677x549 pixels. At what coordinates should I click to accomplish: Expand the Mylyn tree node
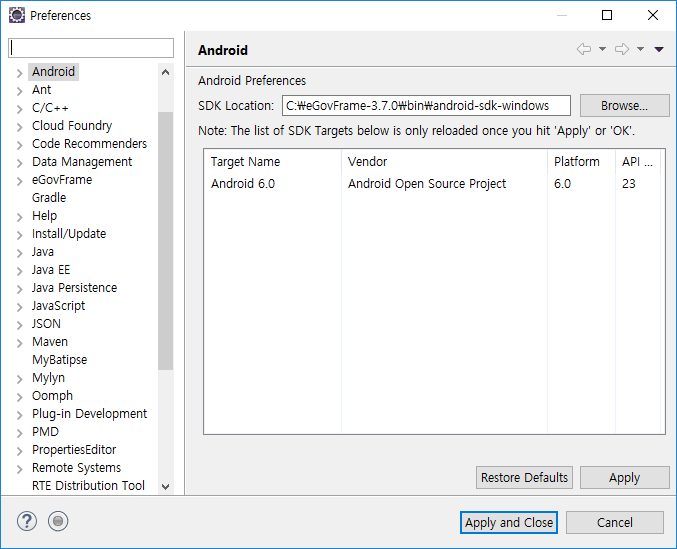19,379
